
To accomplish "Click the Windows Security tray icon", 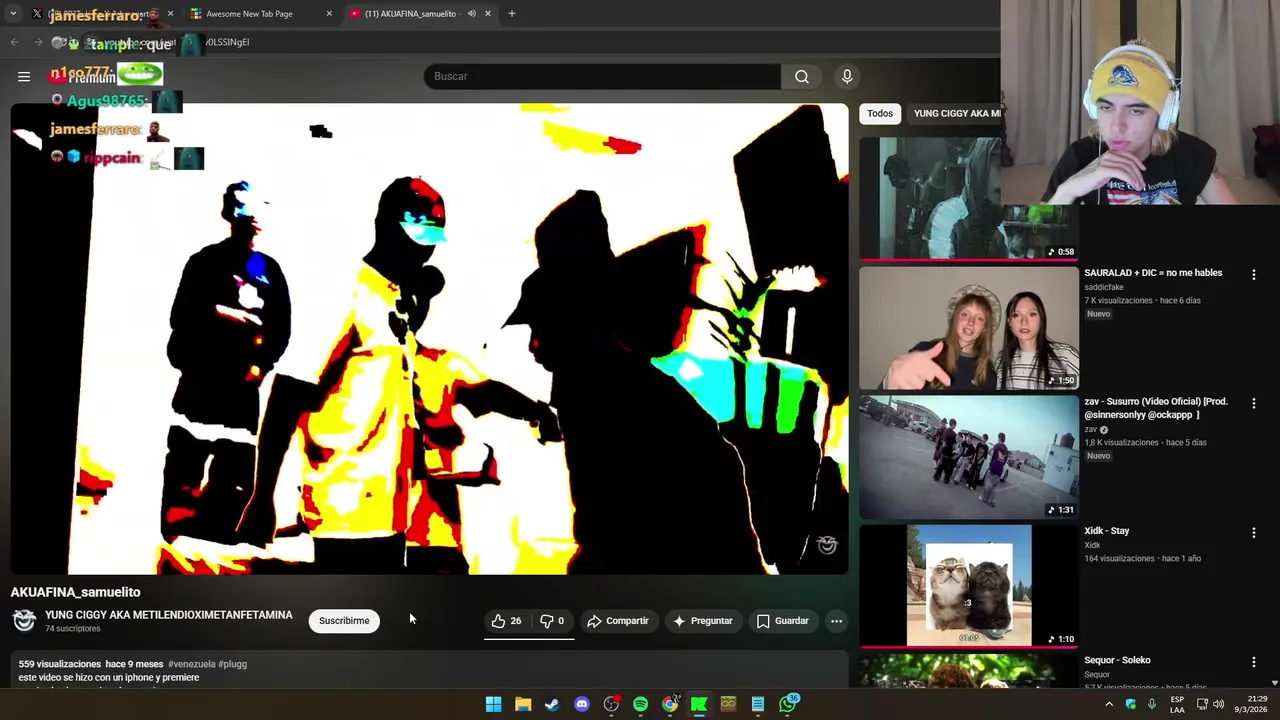I will [x=1131, y=704].
